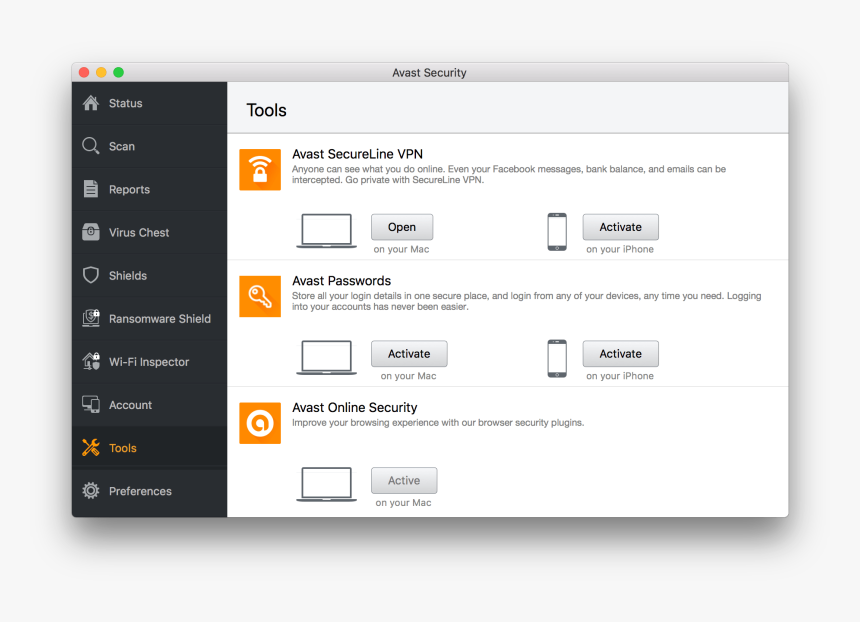
Task: Click the "Store all your login details" description
Action: (526, 301)
